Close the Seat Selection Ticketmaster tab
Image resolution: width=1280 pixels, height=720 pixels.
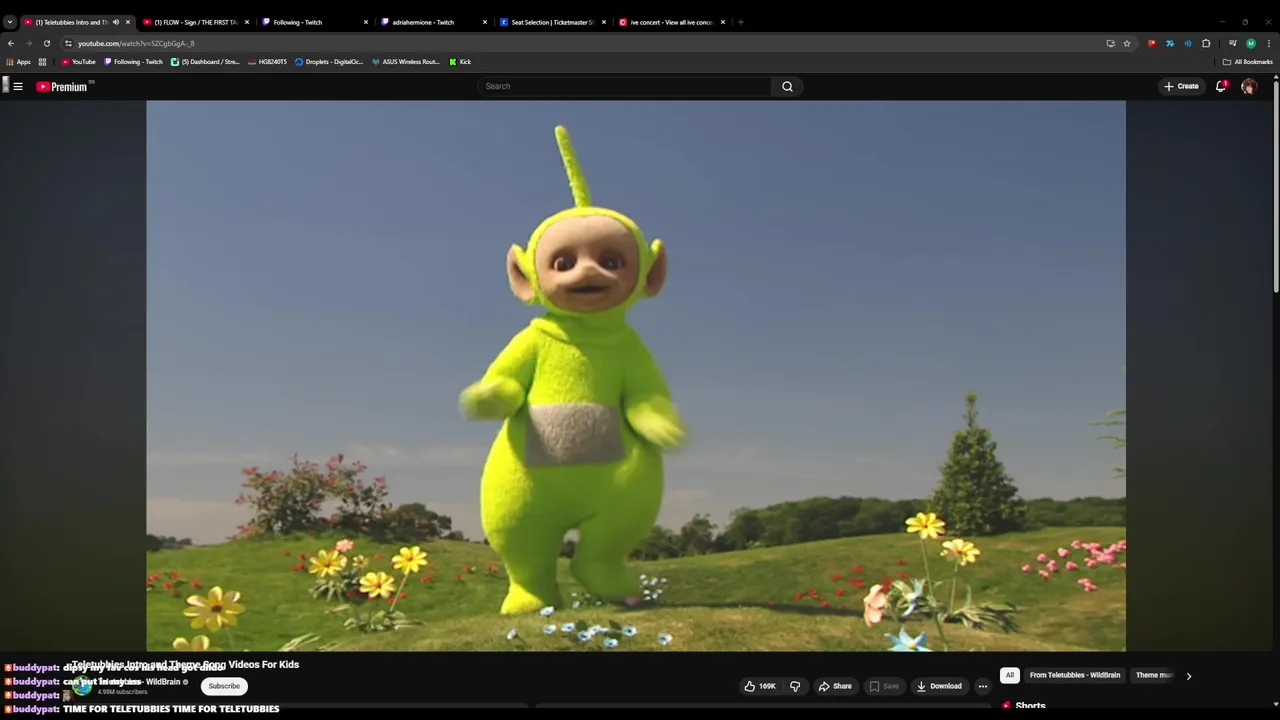coord(604,22)
